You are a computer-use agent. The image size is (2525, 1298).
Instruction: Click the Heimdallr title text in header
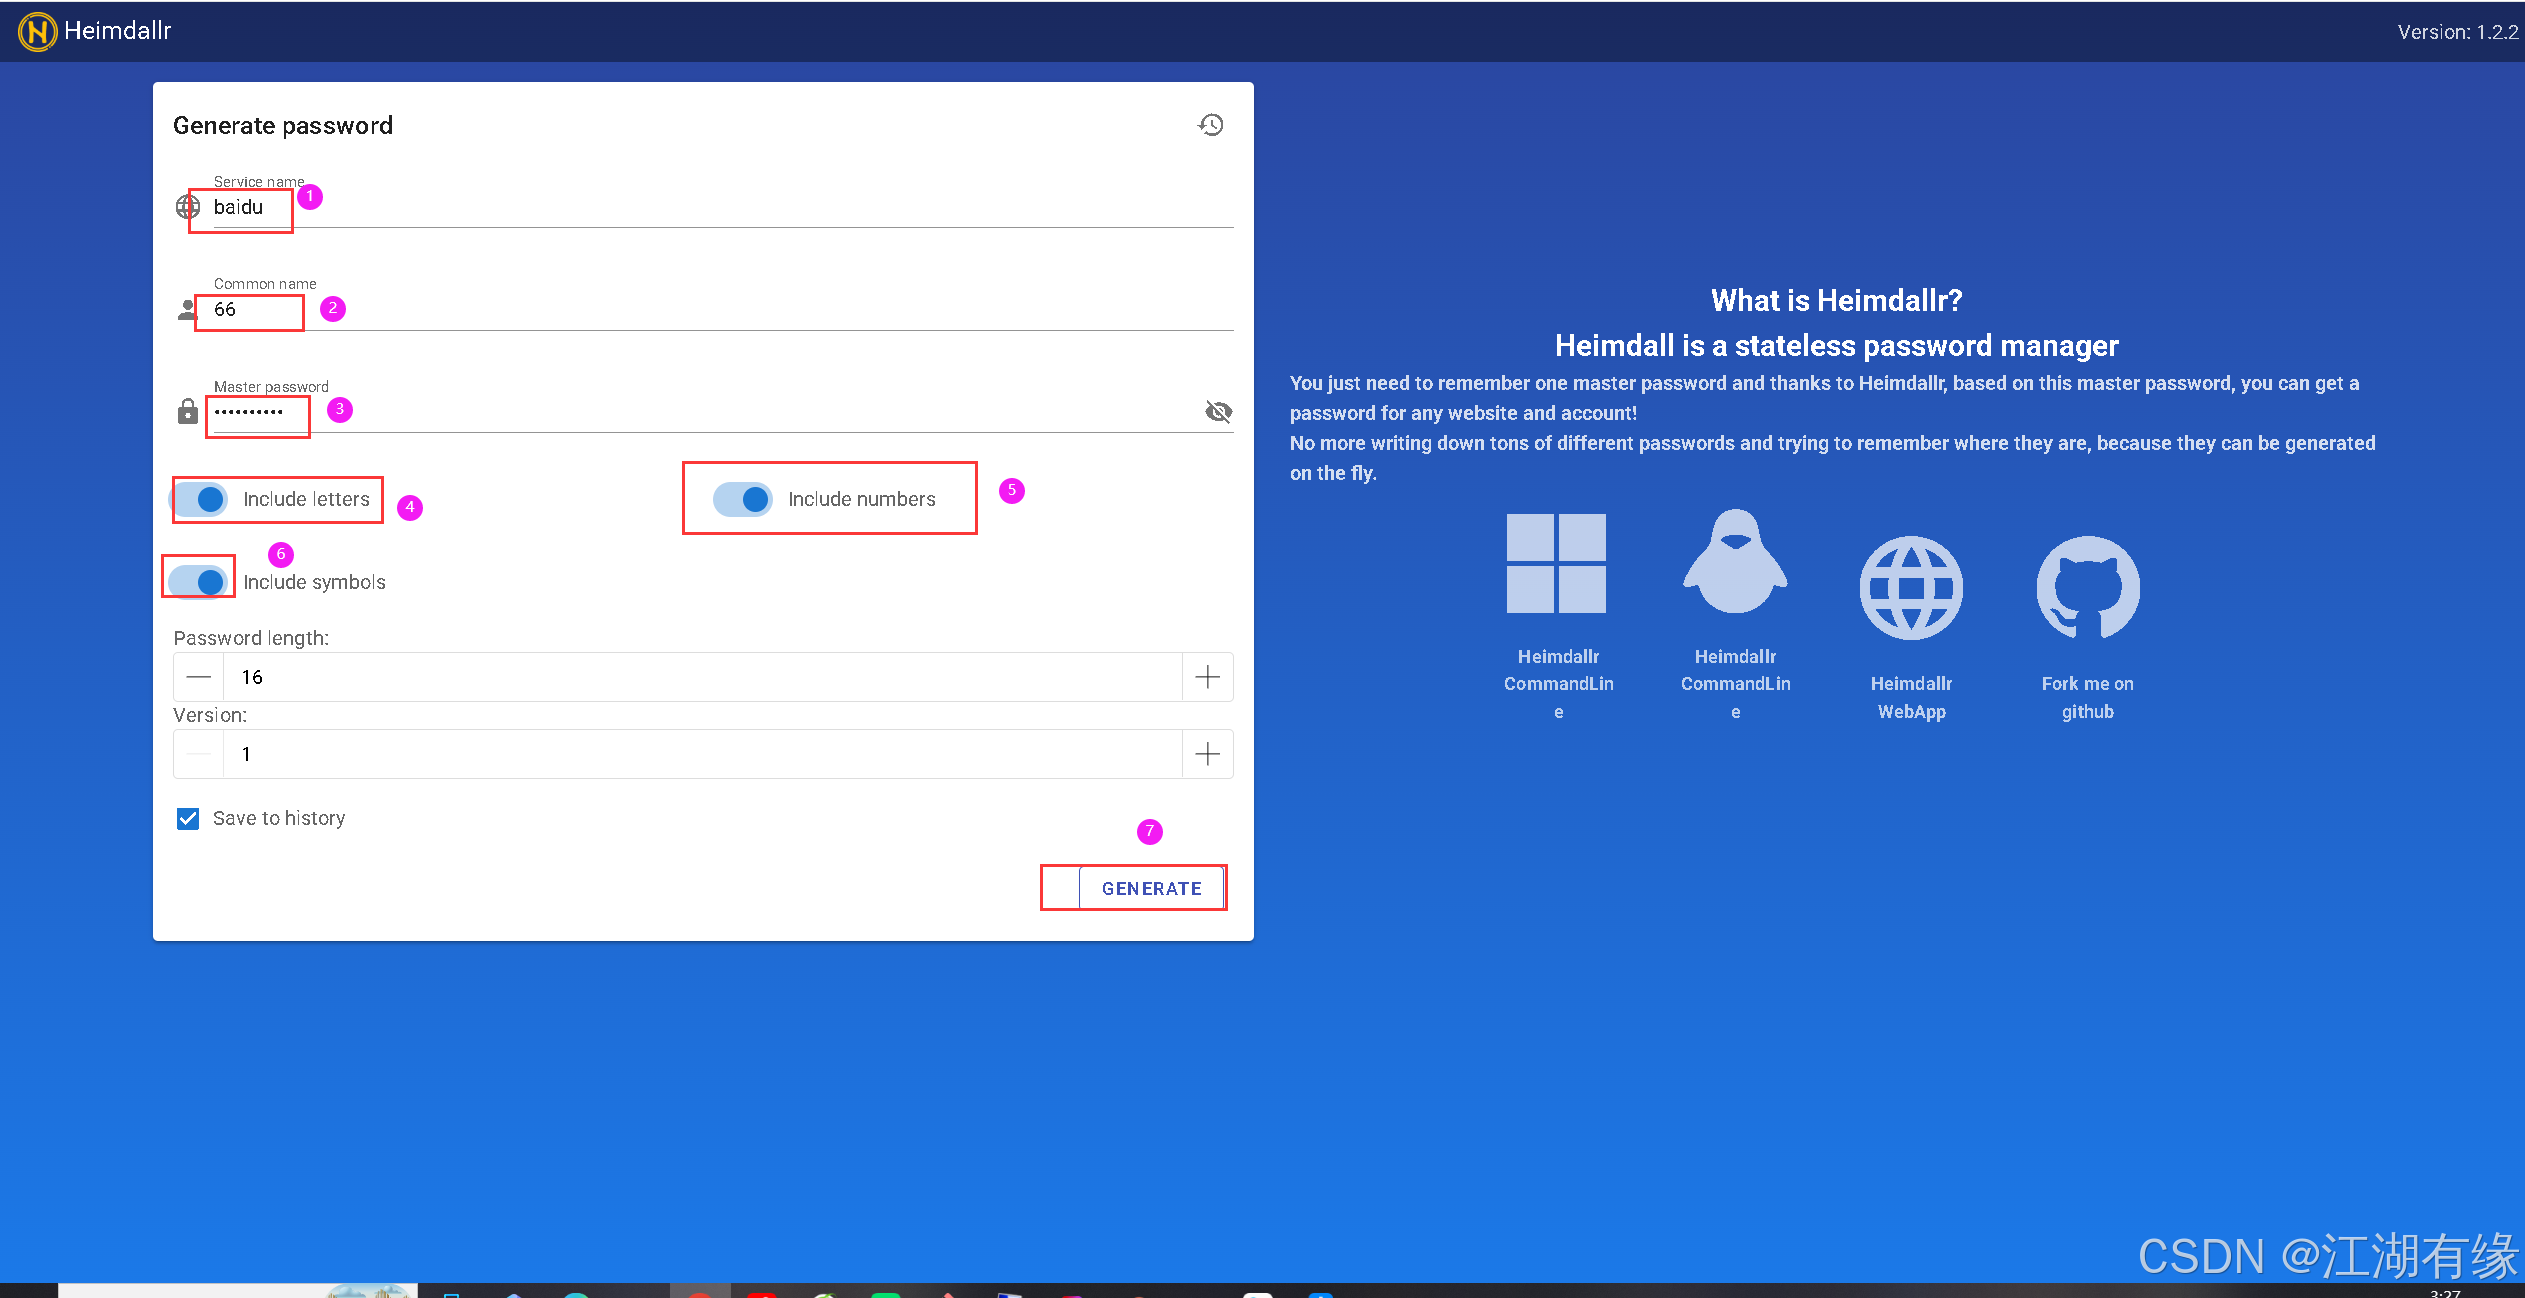[x=118, y=31]
